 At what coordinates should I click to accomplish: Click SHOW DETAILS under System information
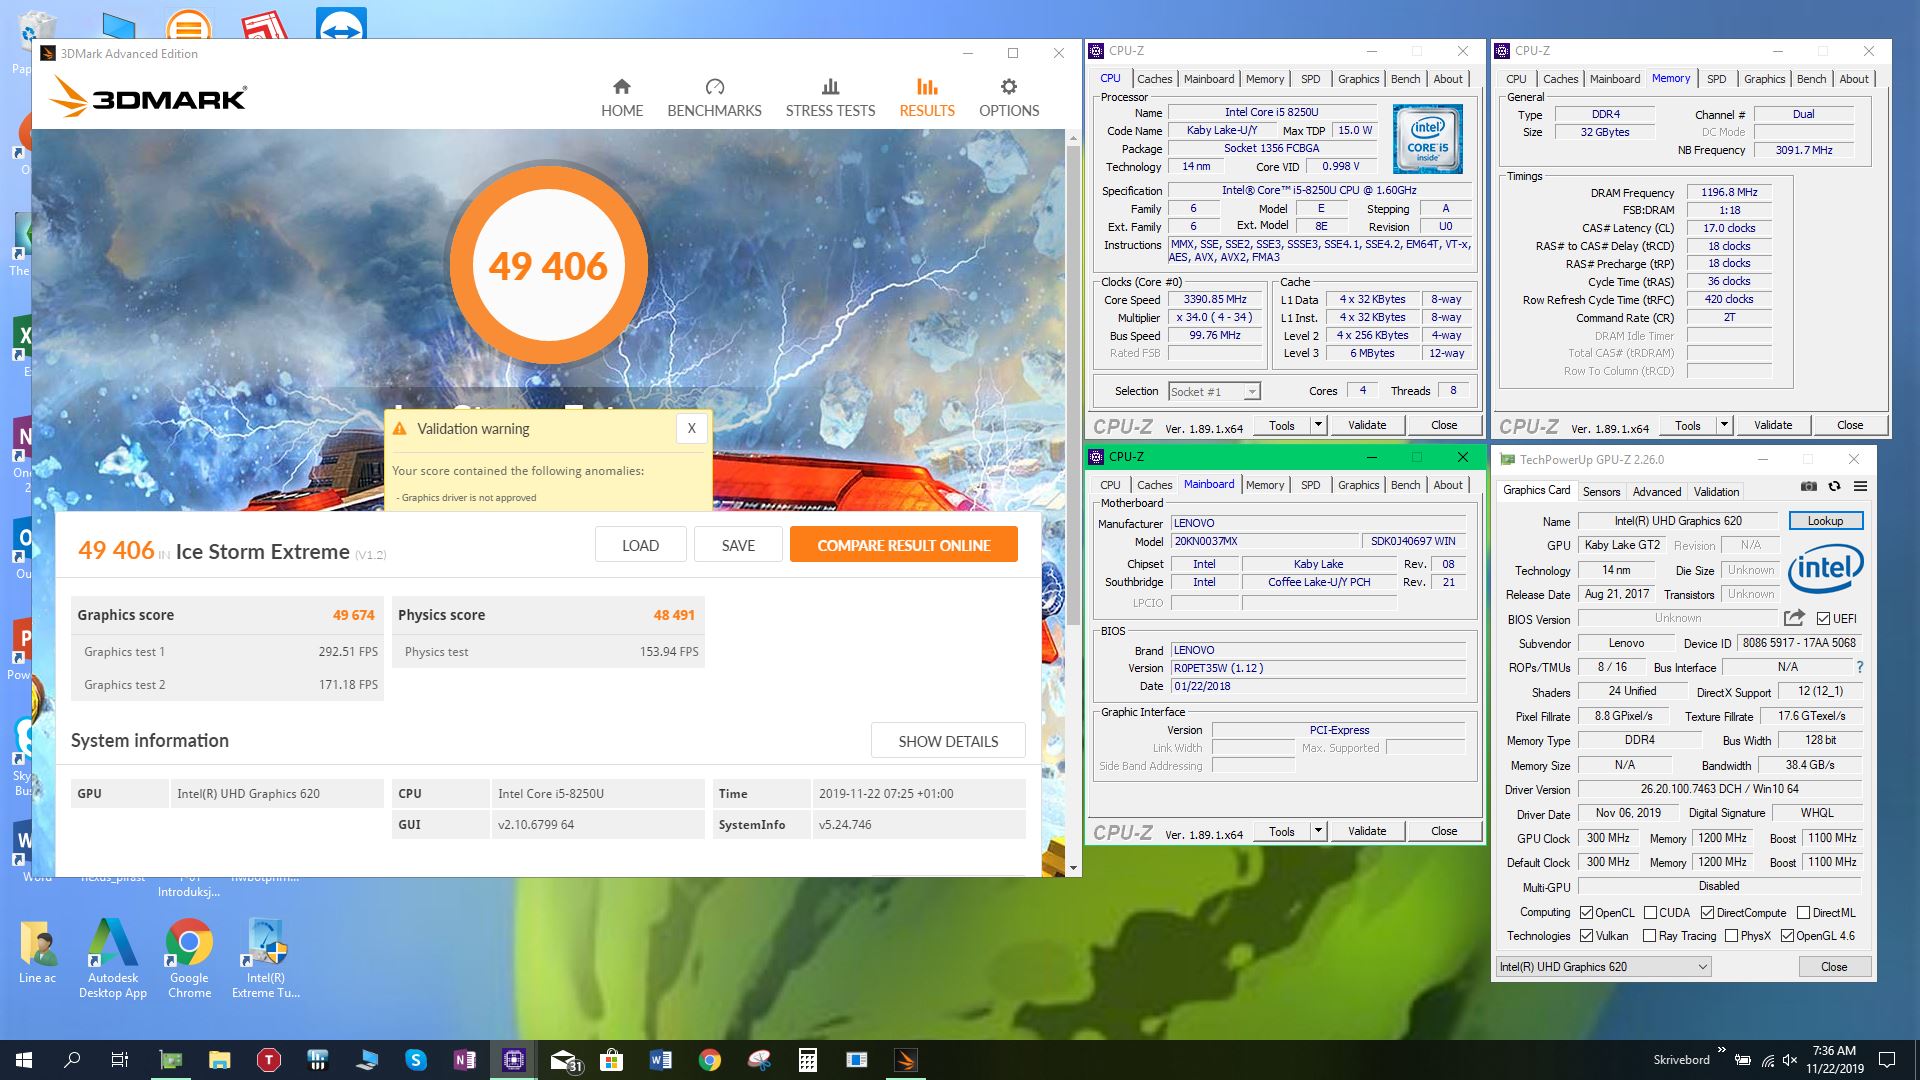click(948, 741)
